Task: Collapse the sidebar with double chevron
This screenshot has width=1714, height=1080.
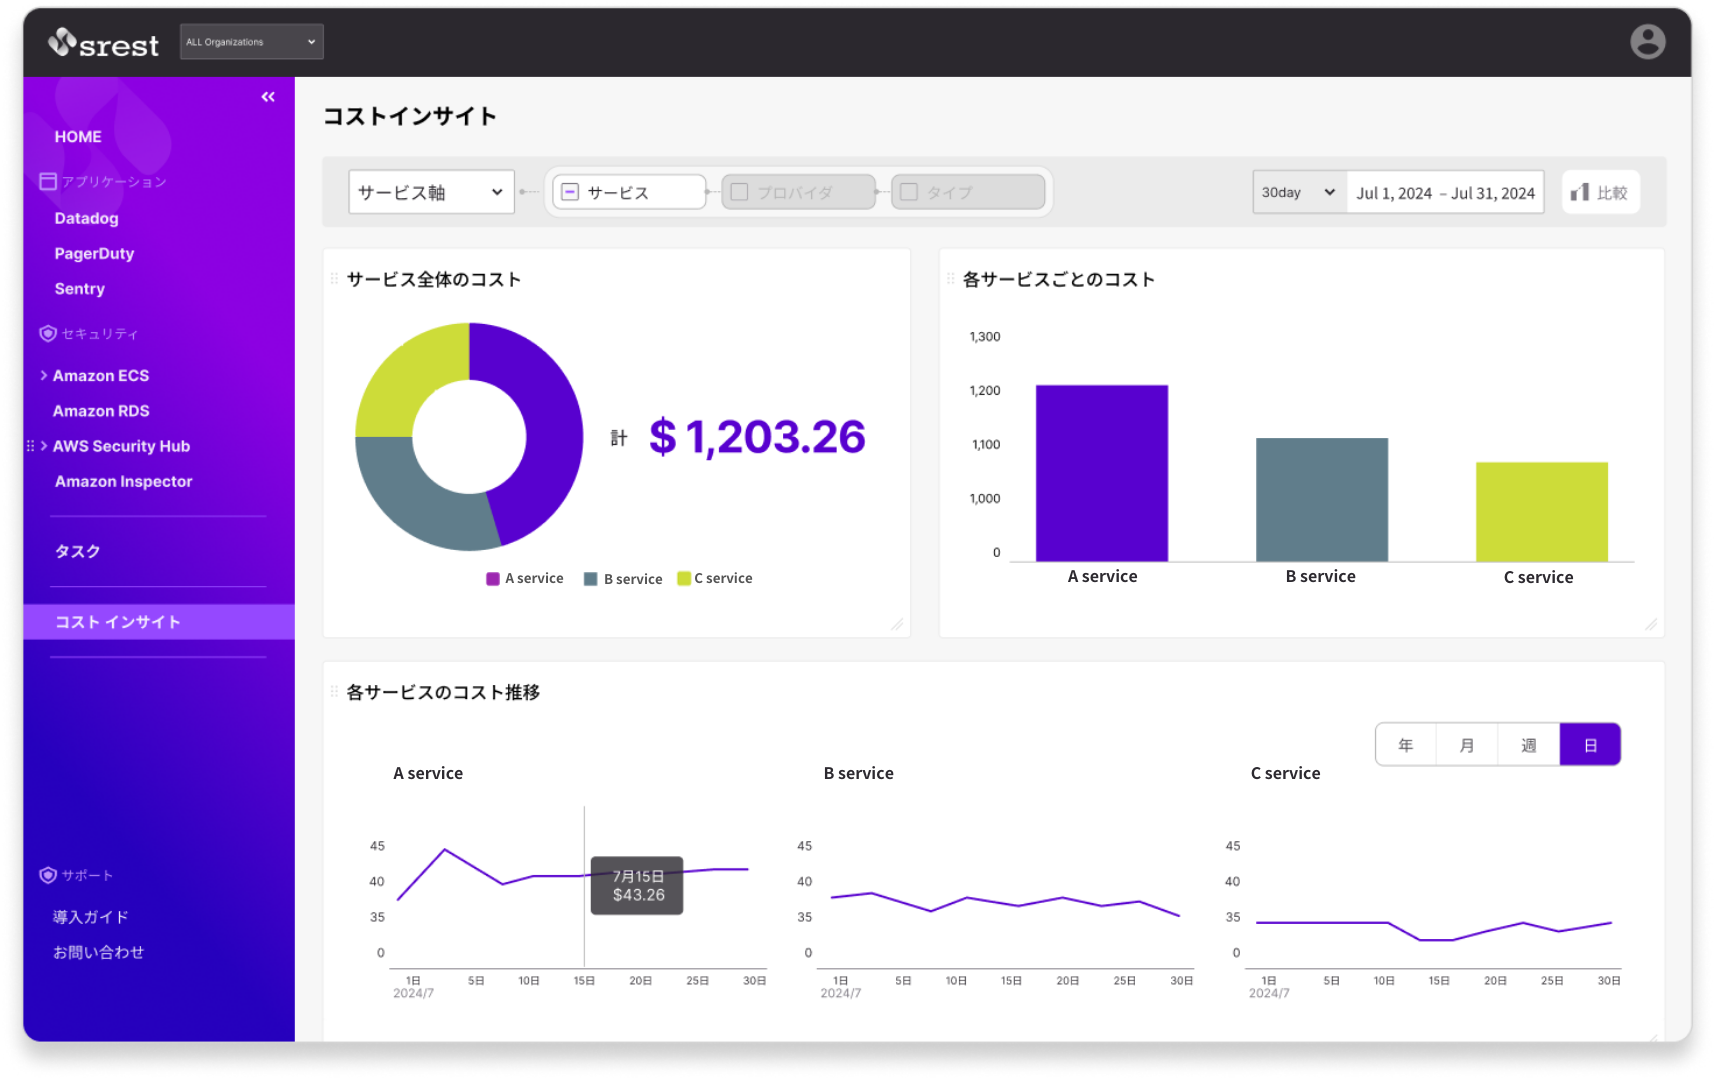Action: [x=268, y=97]
